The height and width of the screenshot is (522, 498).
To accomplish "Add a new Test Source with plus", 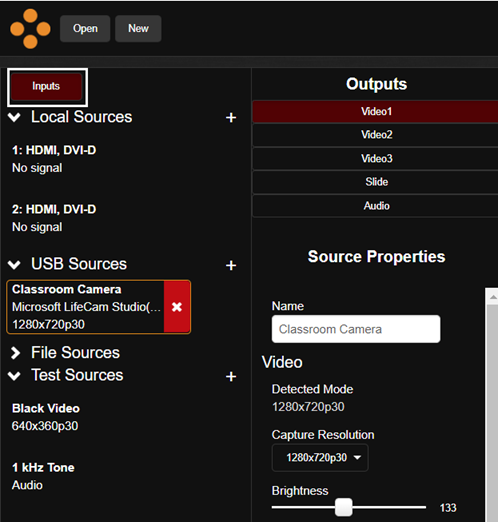I will (x=231, y=377).
